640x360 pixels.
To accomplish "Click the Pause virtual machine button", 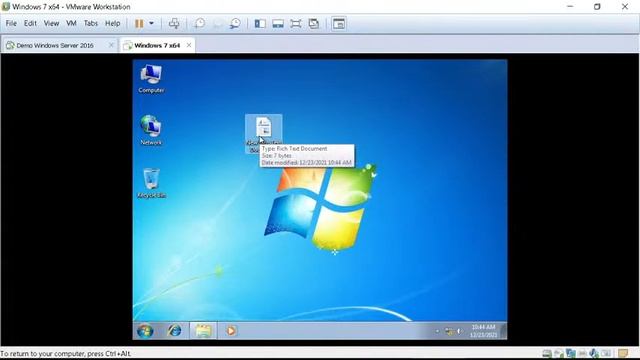I will (x=139, y=24).
